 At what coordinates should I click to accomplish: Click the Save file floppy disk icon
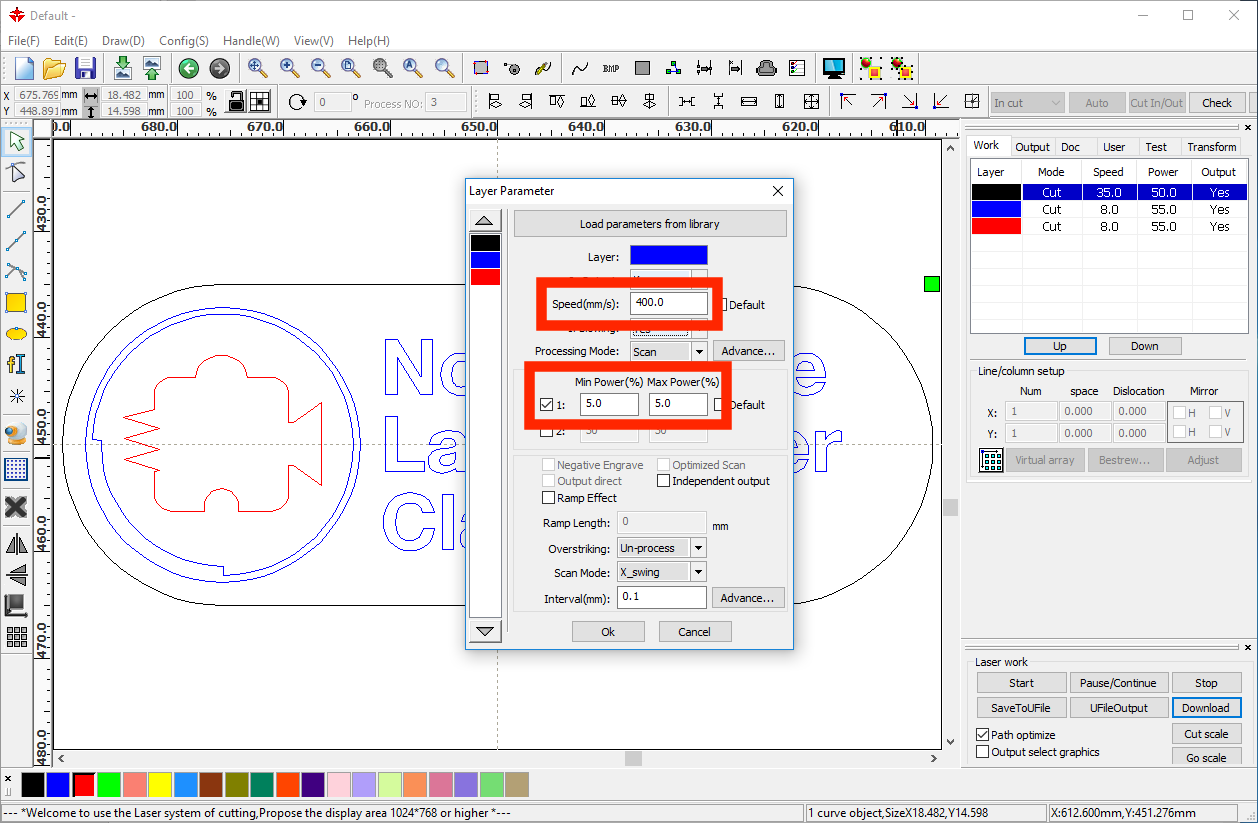[85, 68]
